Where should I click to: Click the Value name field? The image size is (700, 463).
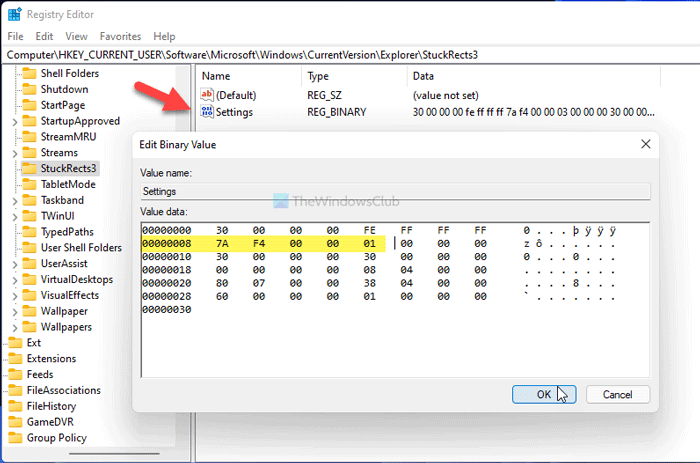coord(395,192)
